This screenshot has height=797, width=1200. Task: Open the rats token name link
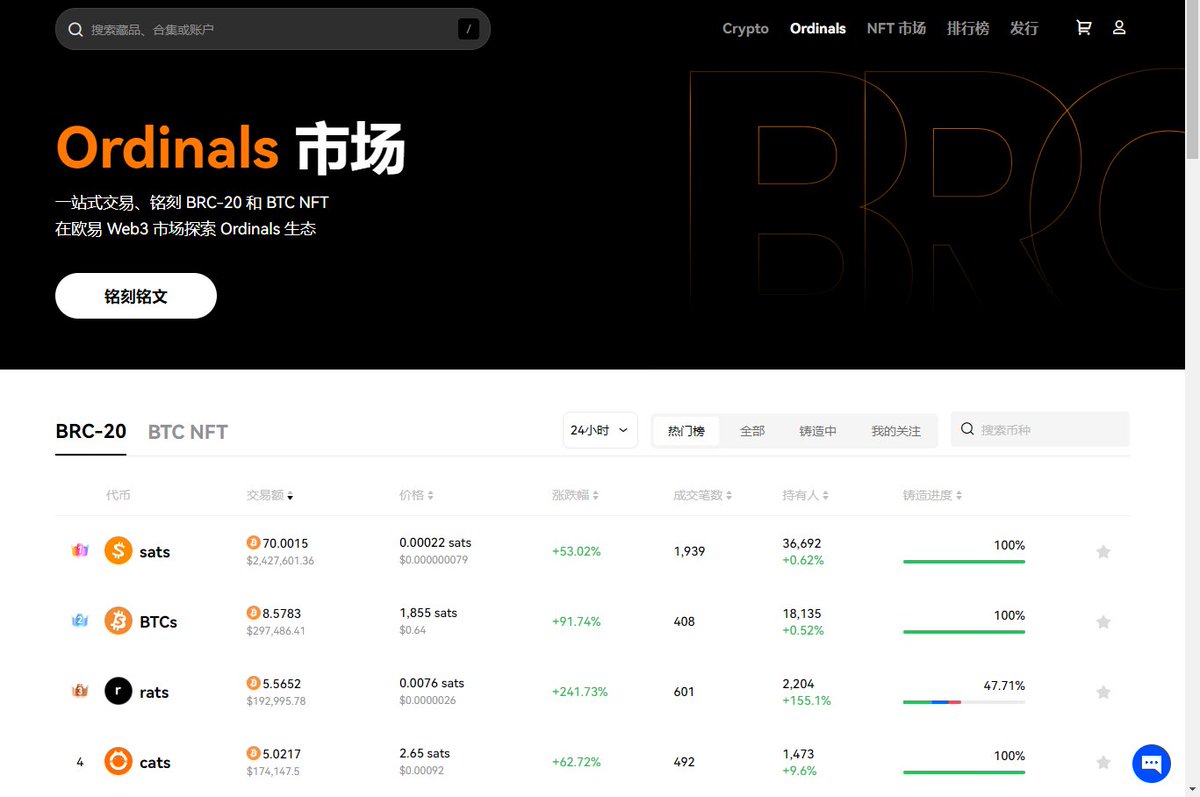[154, 692]
